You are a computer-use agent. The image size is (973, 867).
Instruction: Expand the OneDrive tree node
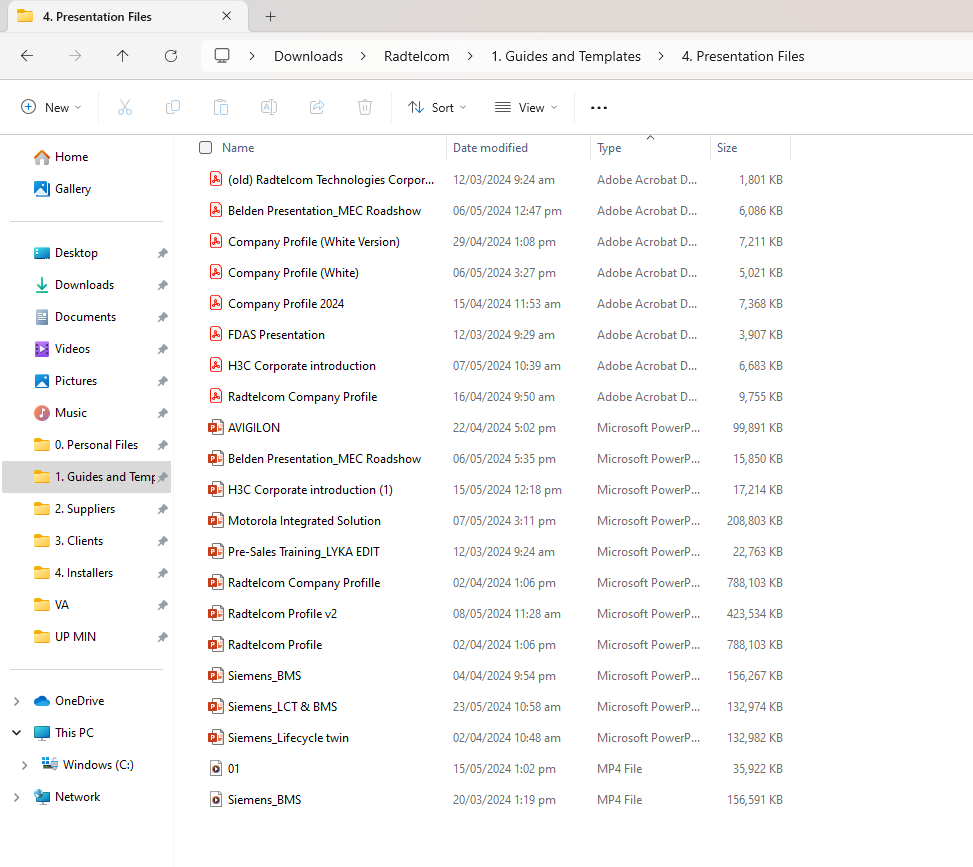coord(17,701)
